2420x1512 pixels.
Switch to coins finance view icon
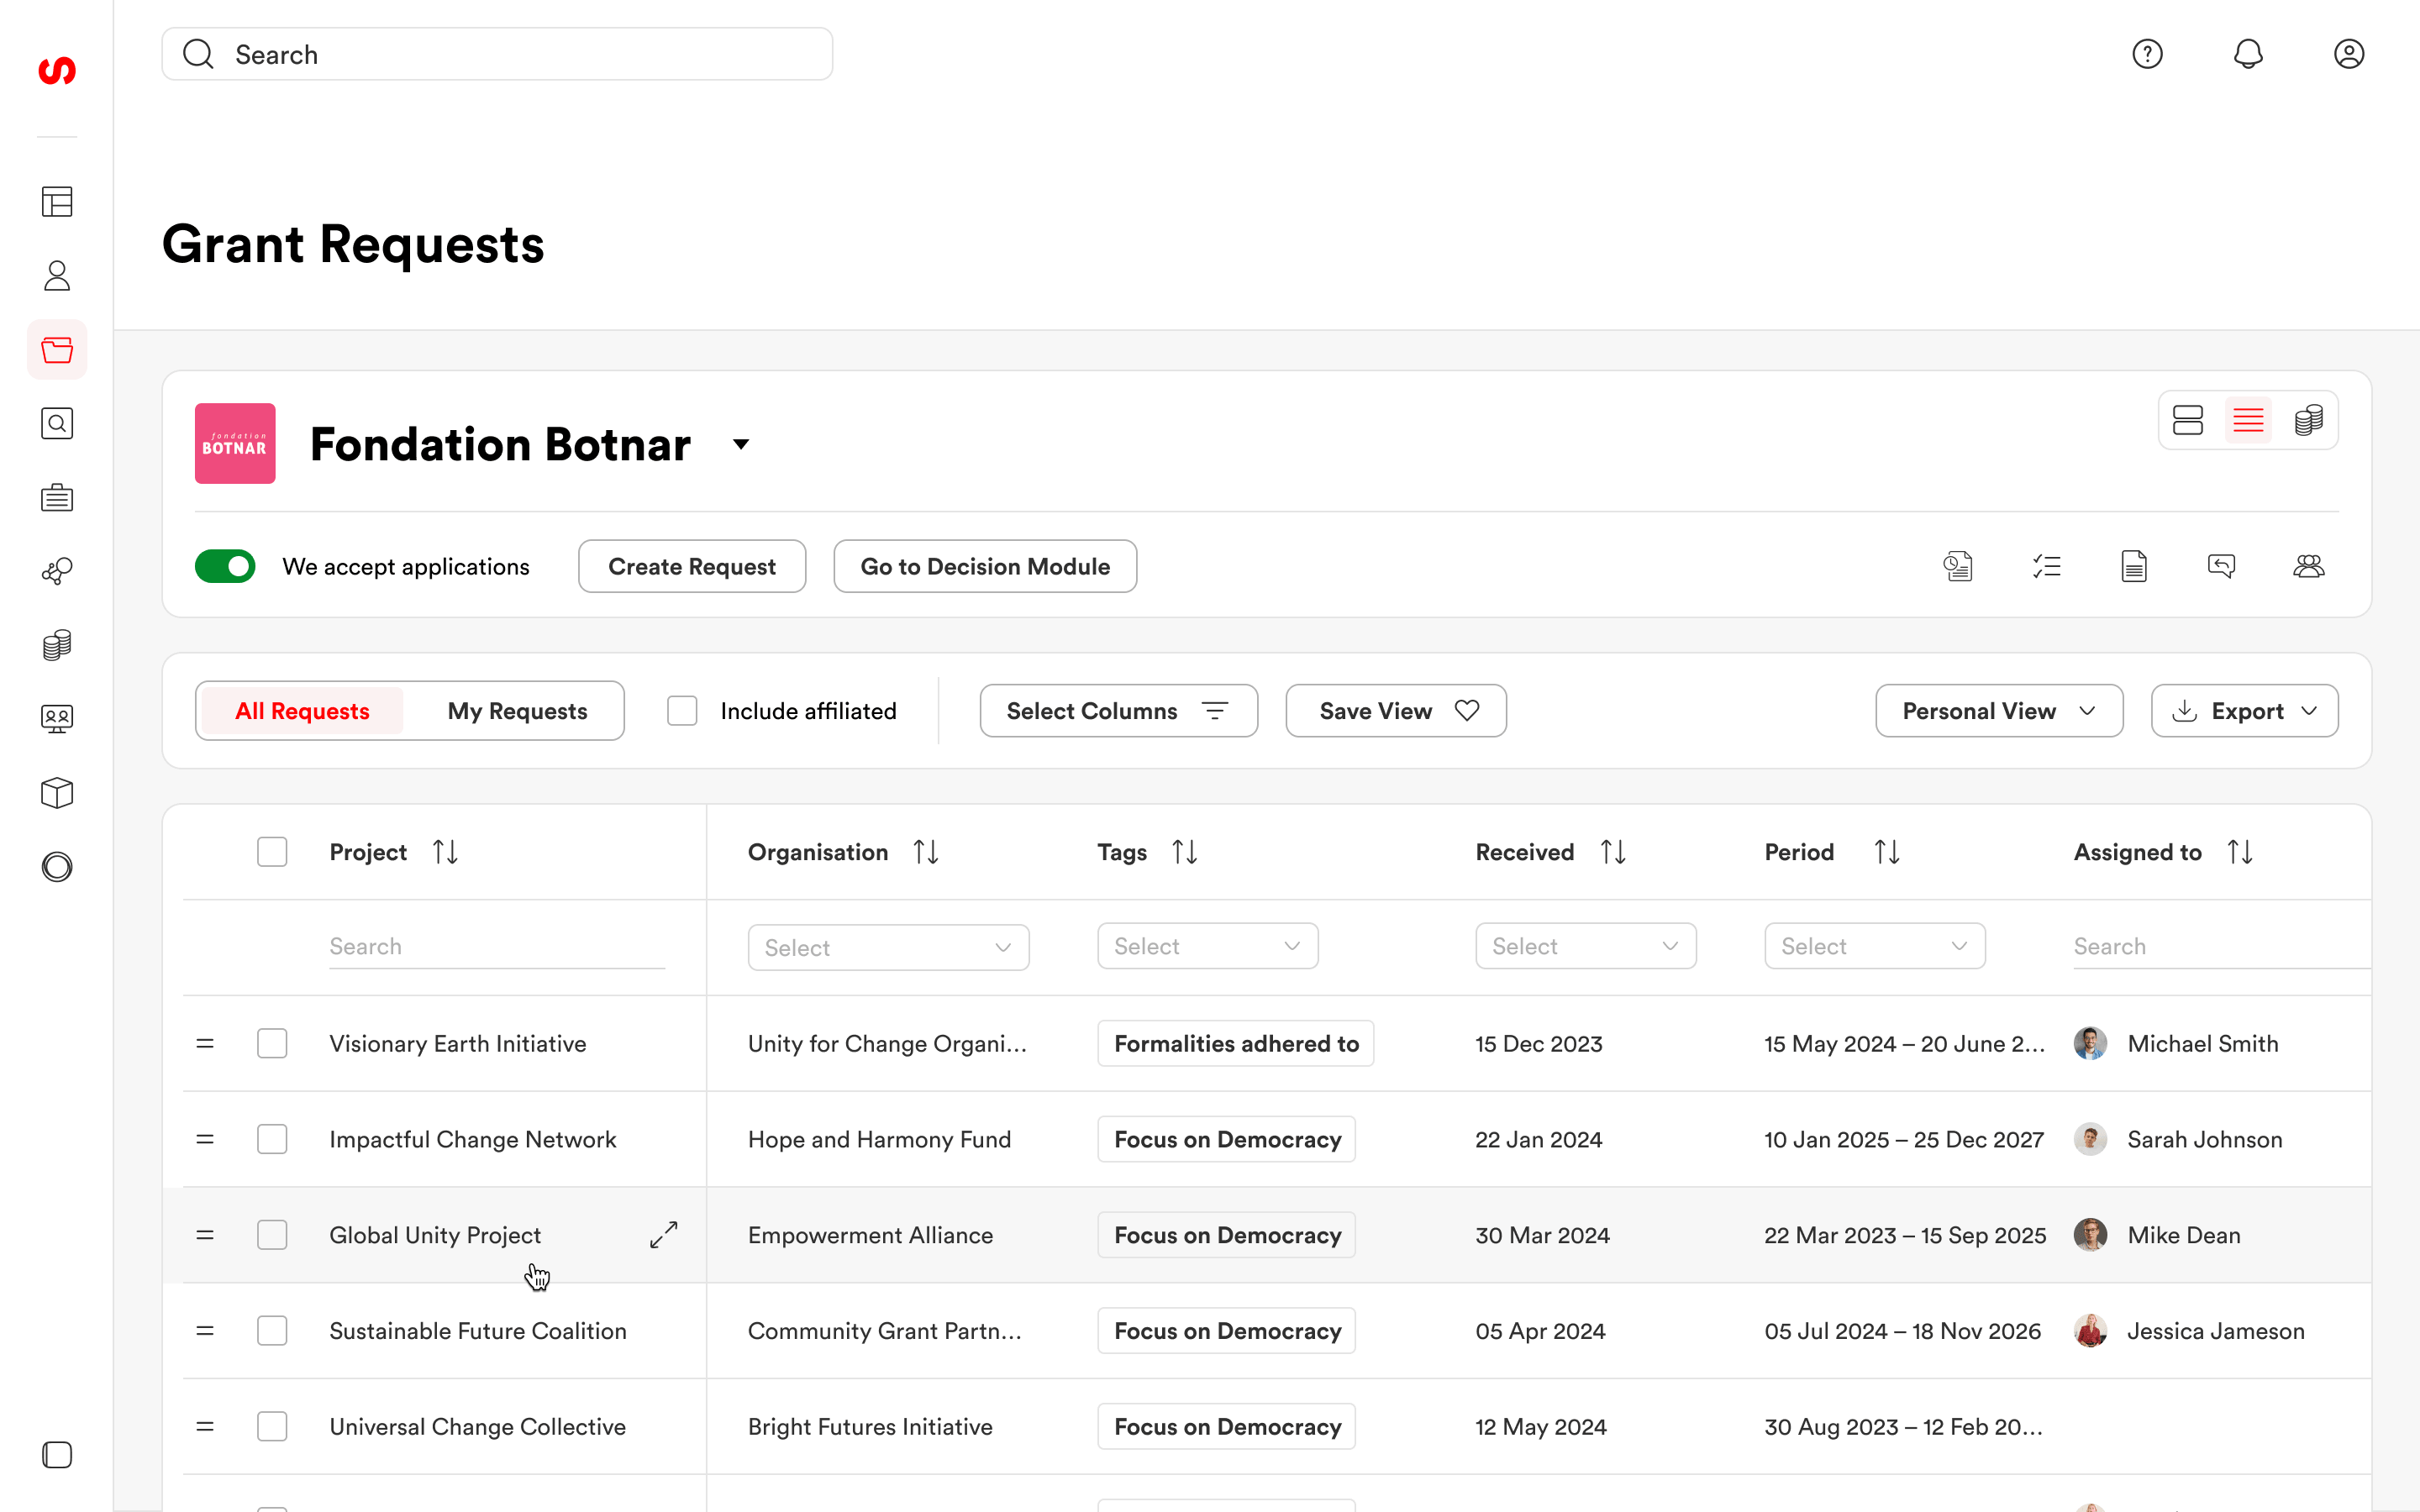coord(2309,420)
